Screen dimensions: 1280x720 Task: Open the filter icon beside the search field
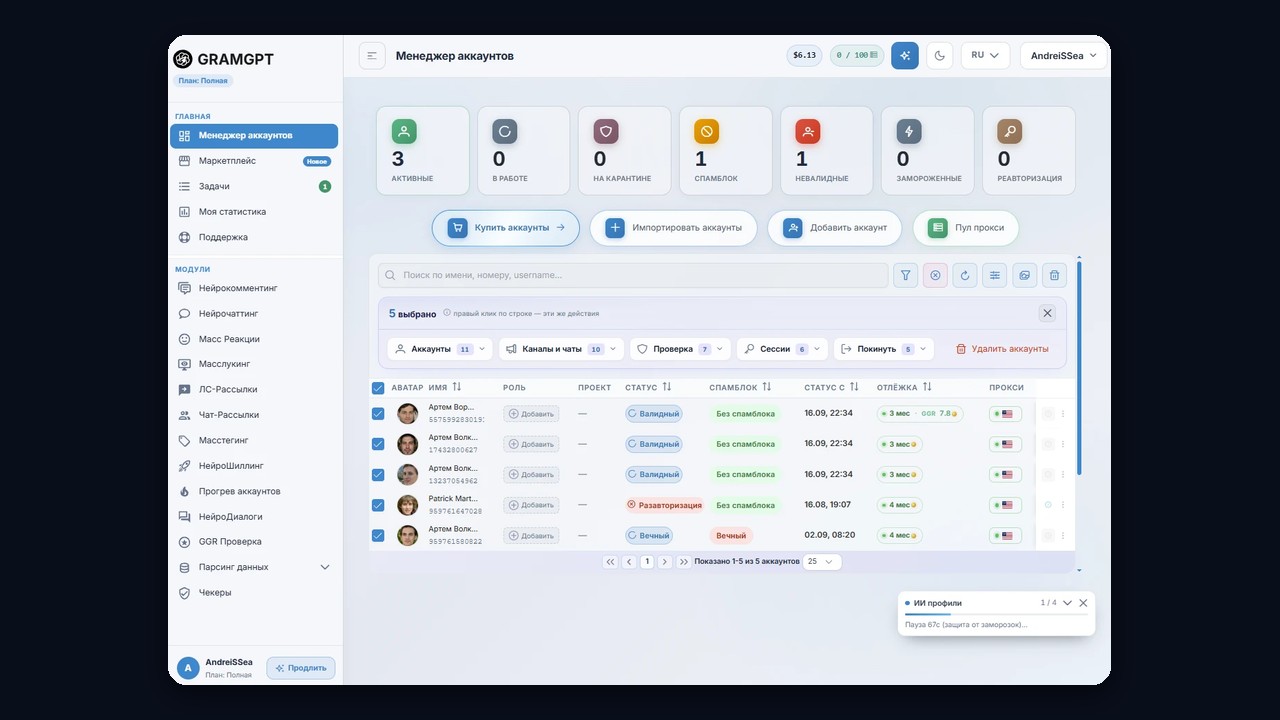point(905,275)
